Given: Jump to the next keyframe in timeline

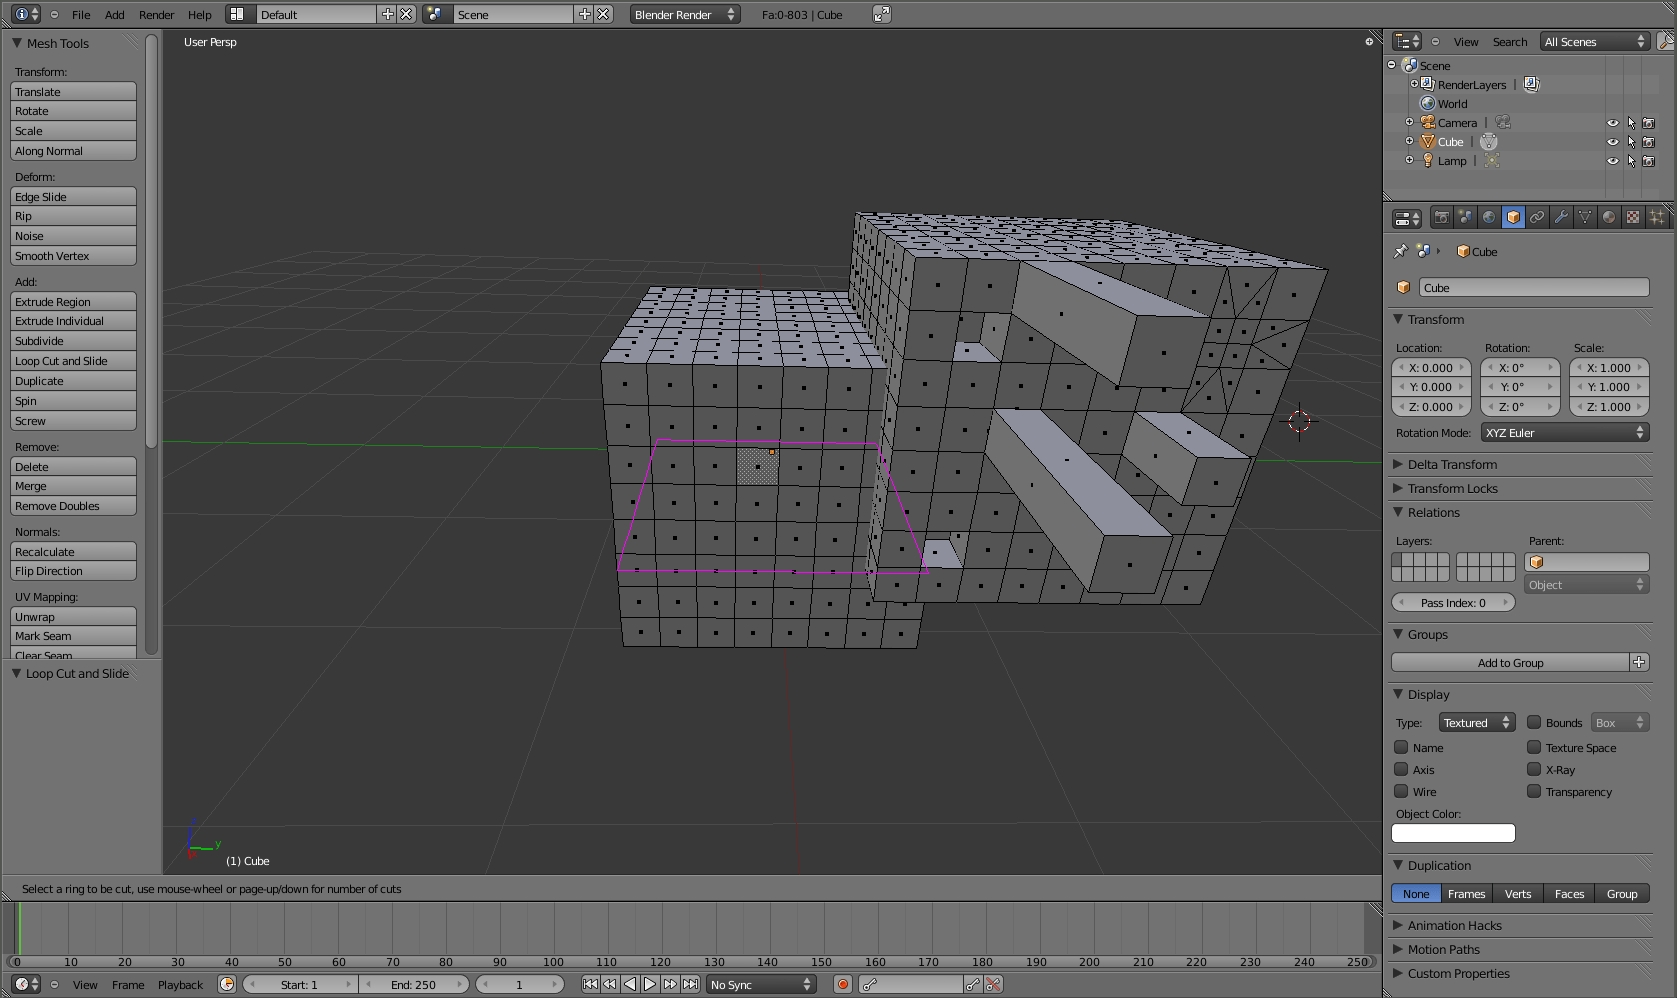Looking at the screenshot, I should pos(670,984).
